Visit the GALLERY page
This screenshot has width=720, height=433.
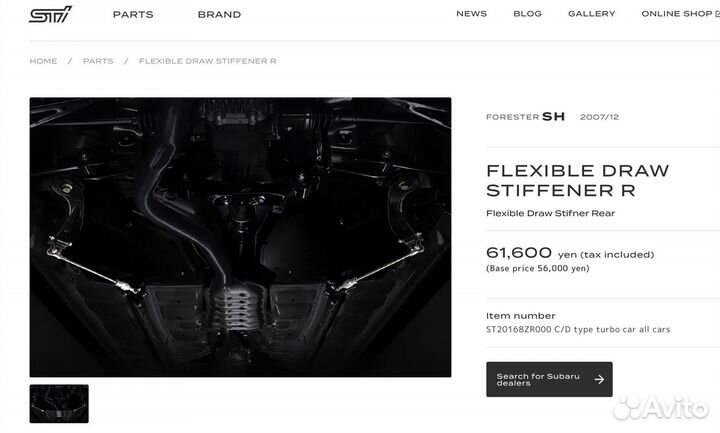591,14
